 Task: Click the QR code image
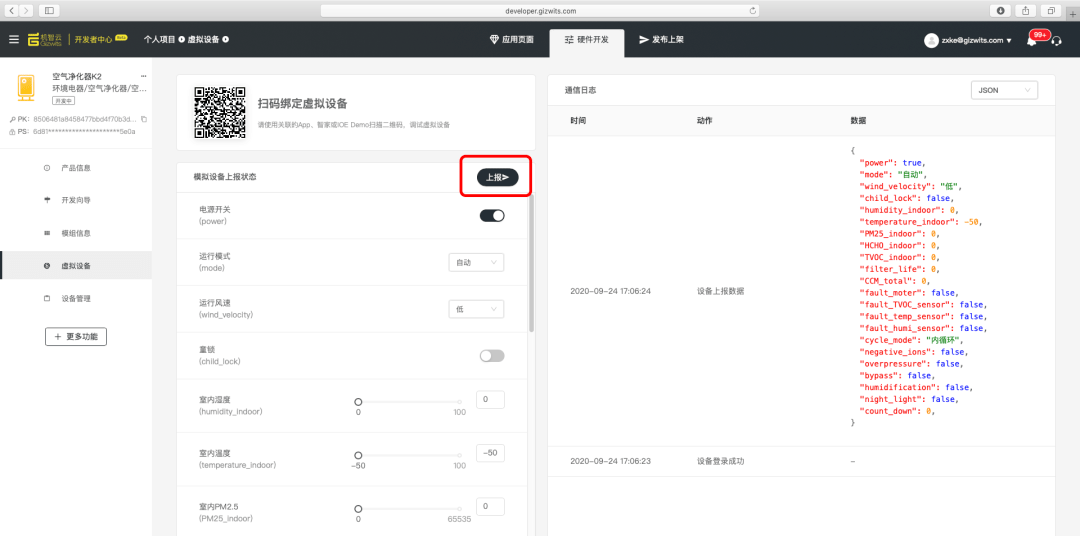pyautogui.click(x=220, y=112)
